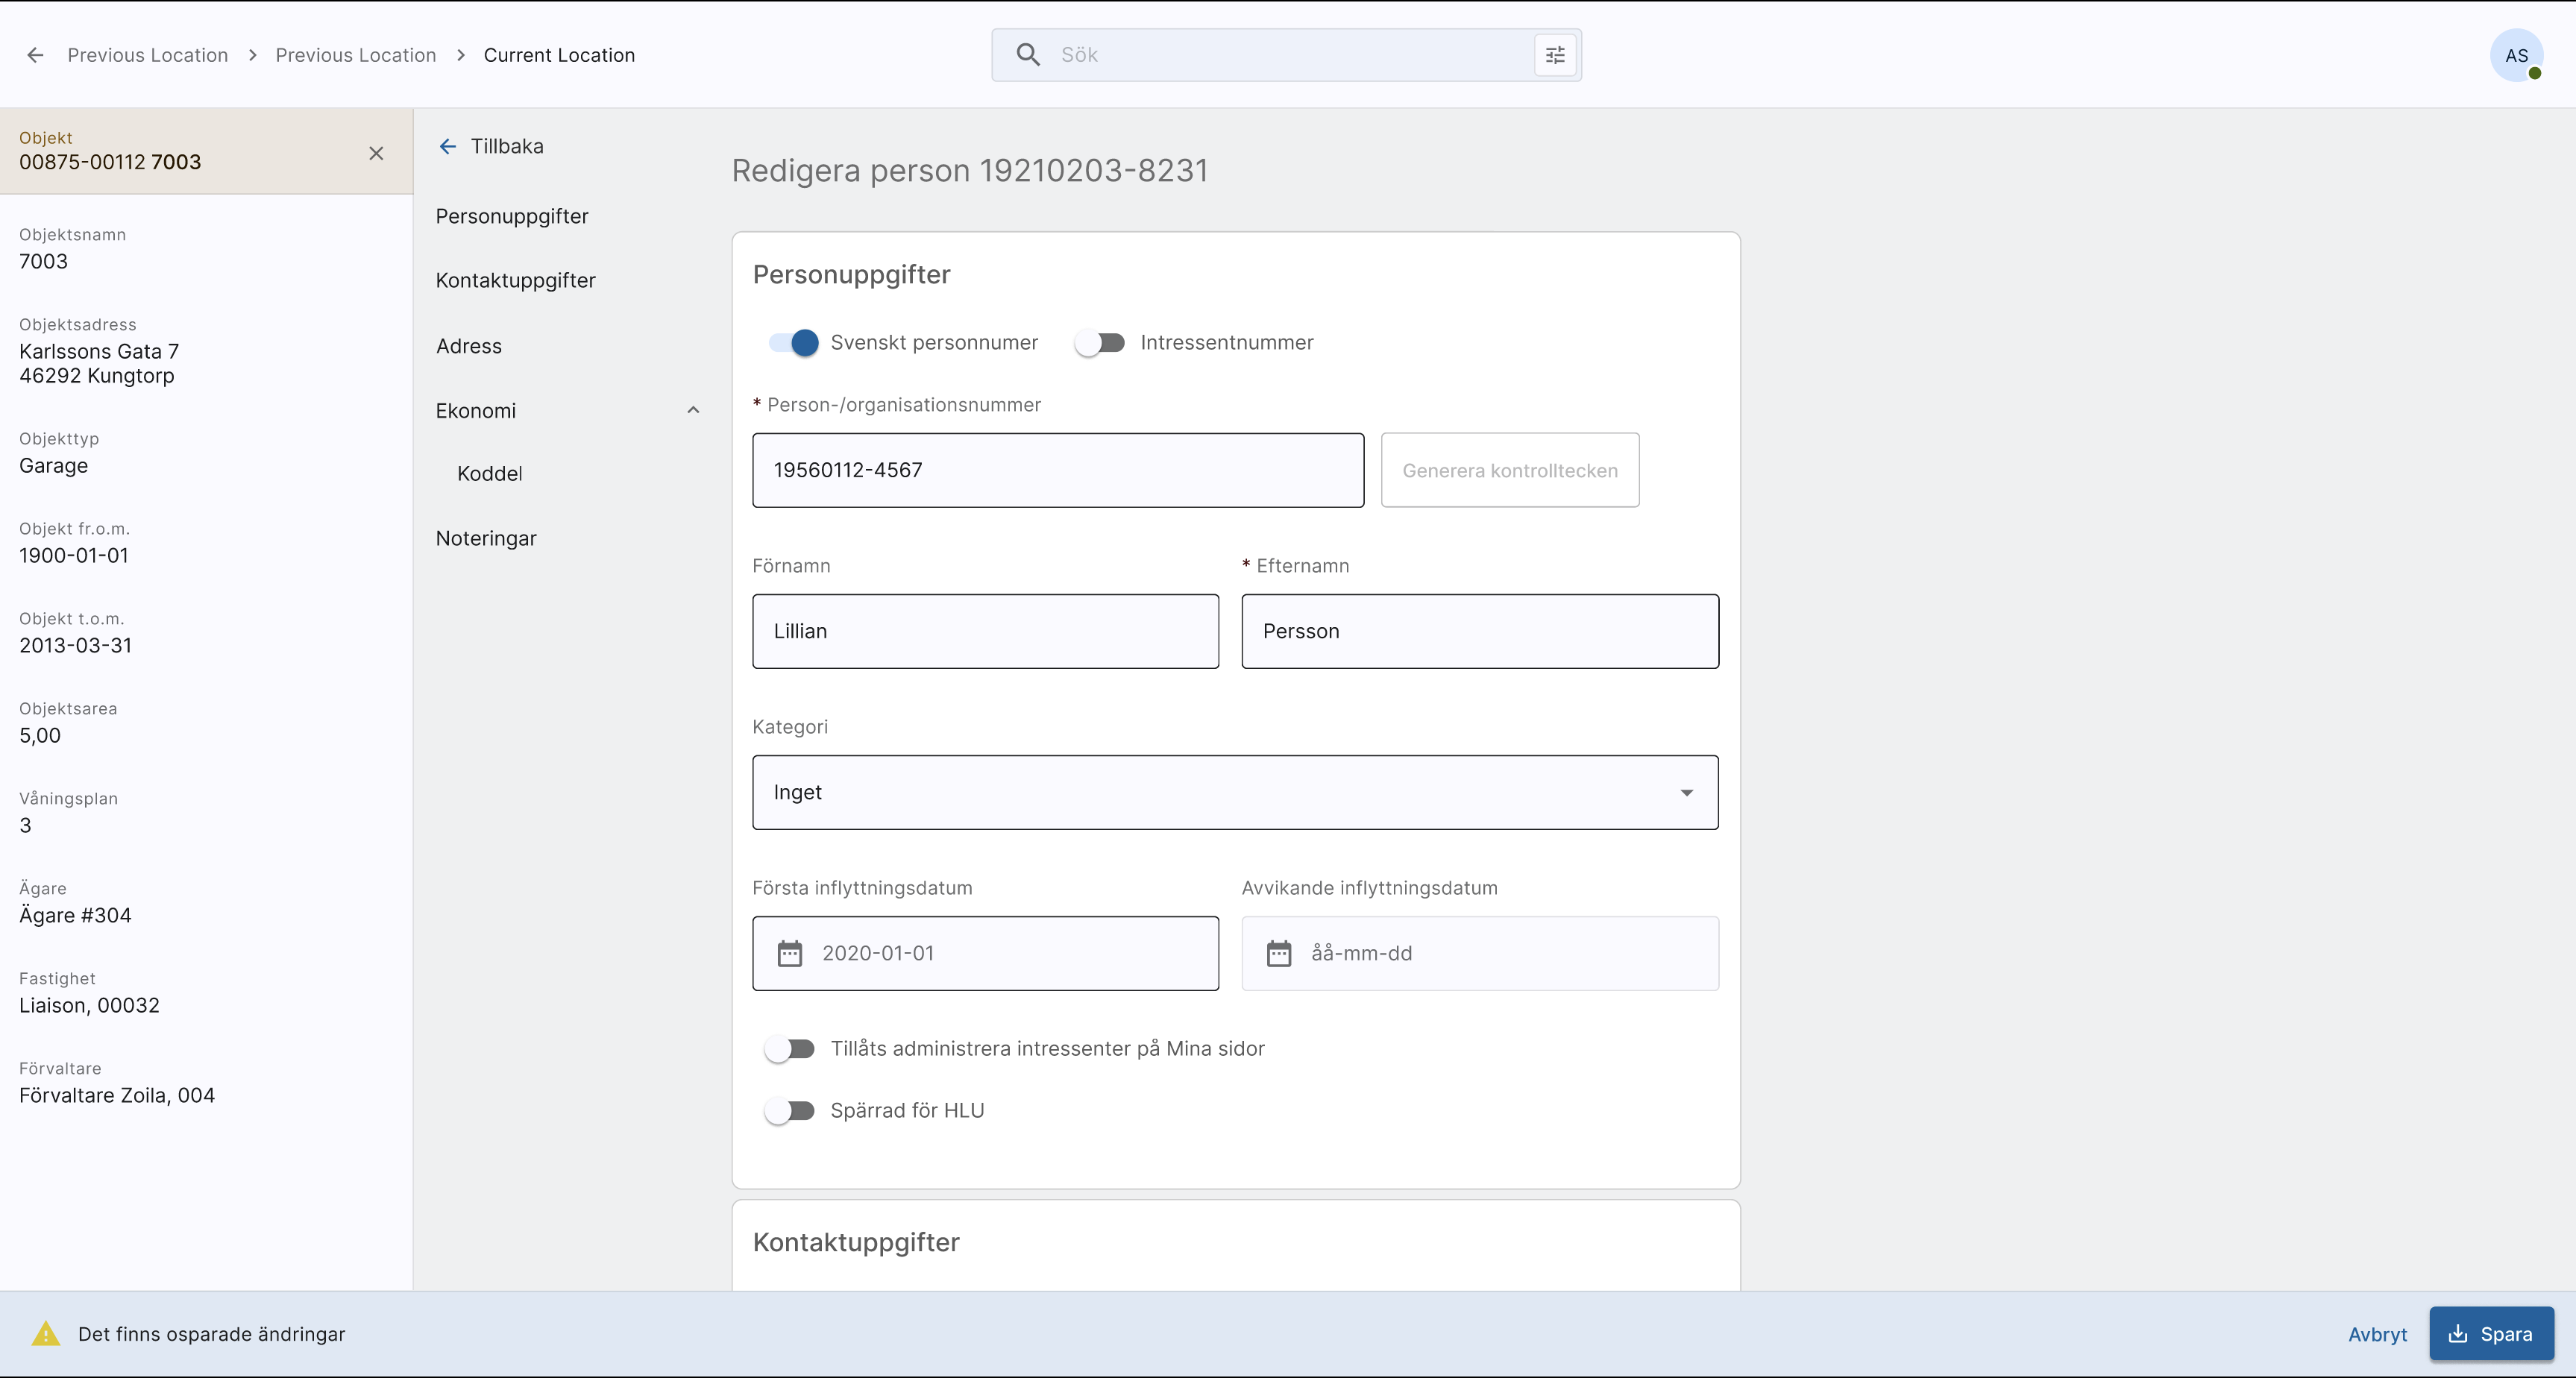Go to first Previous Location breadcrumb
The height and width of the screenshot is (1378, 2576).
[148, 55]
